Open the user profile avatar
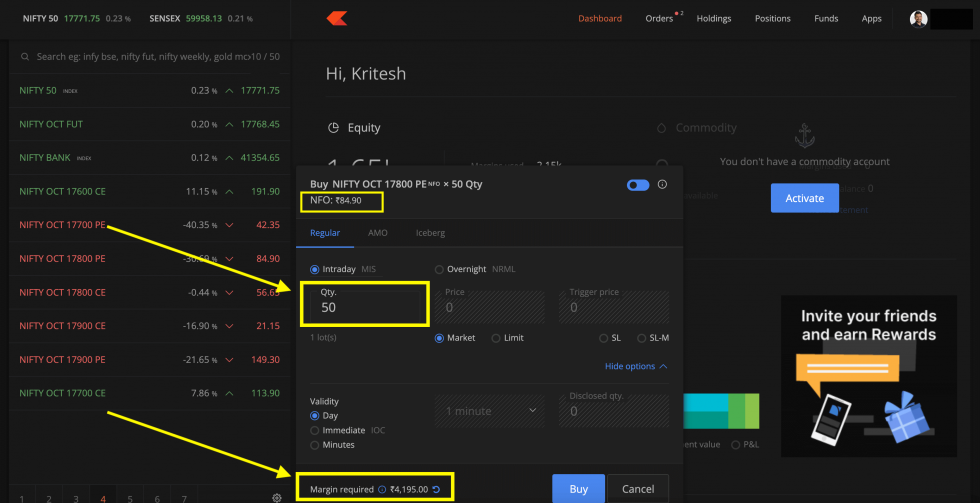The width and height of the screenshot is (980, 503). tap(918, 19)
